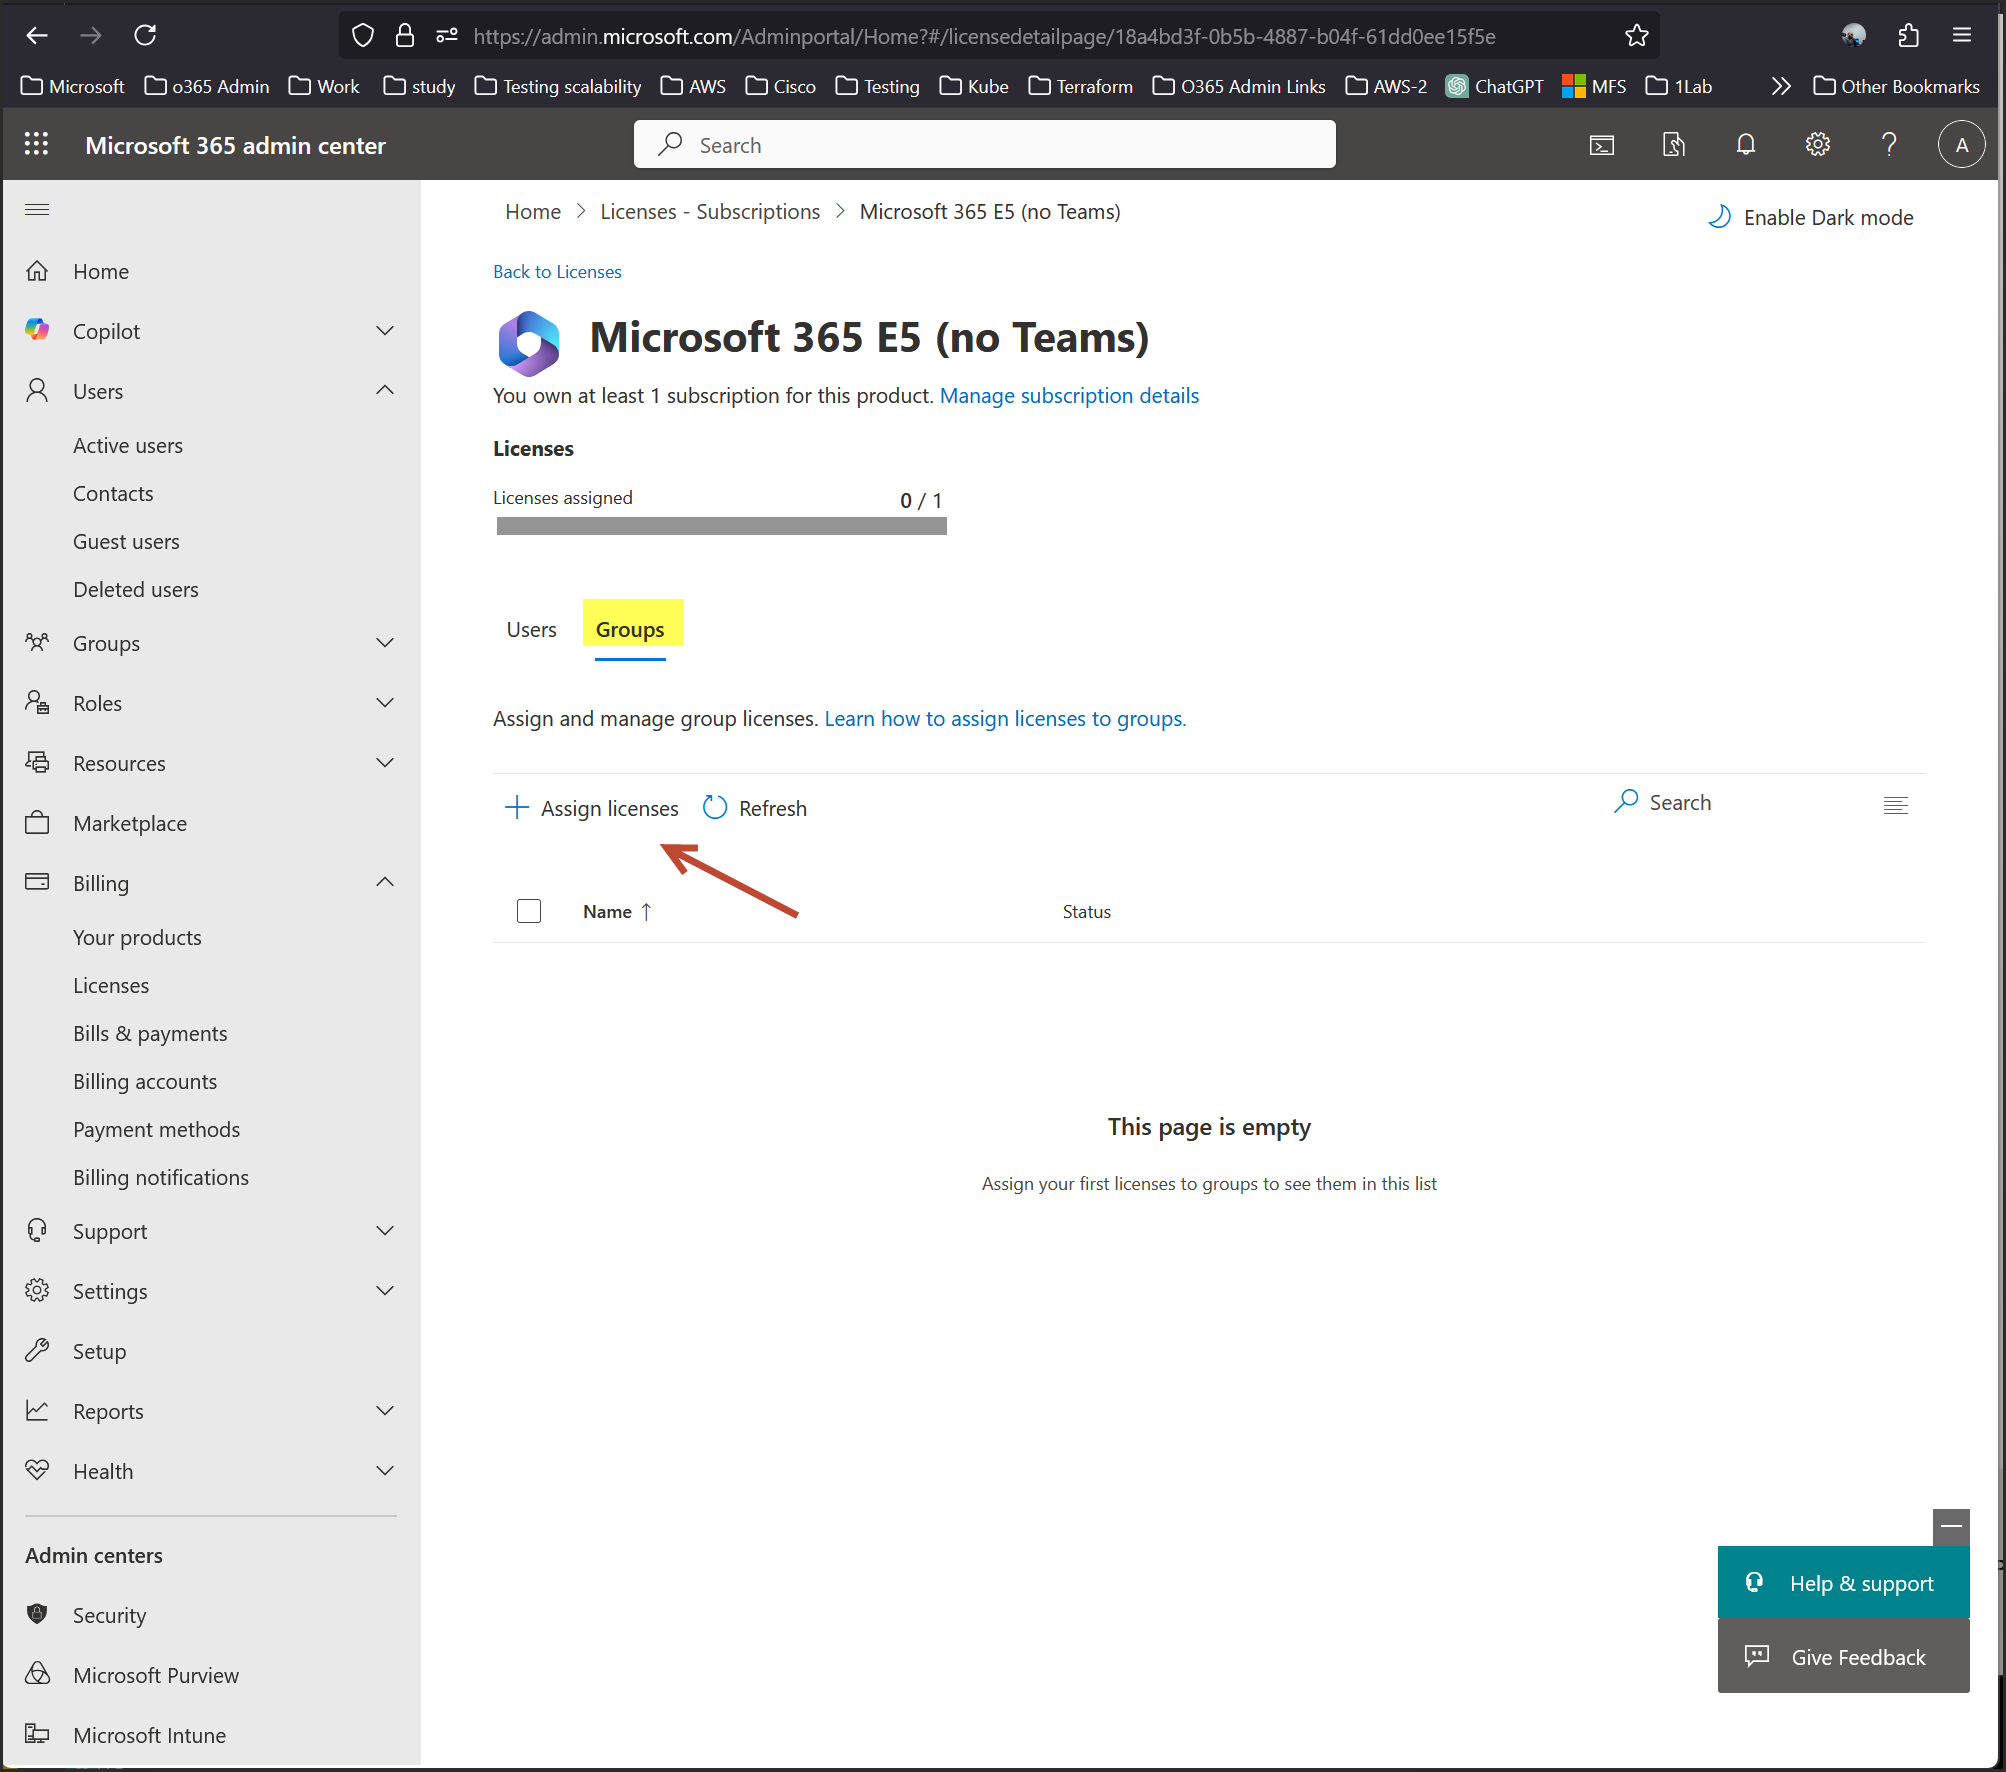Open the account avatar A icon
Image resolution: width=2006 pixels, height=1772 pixels.
click(x=1961, y=145)
